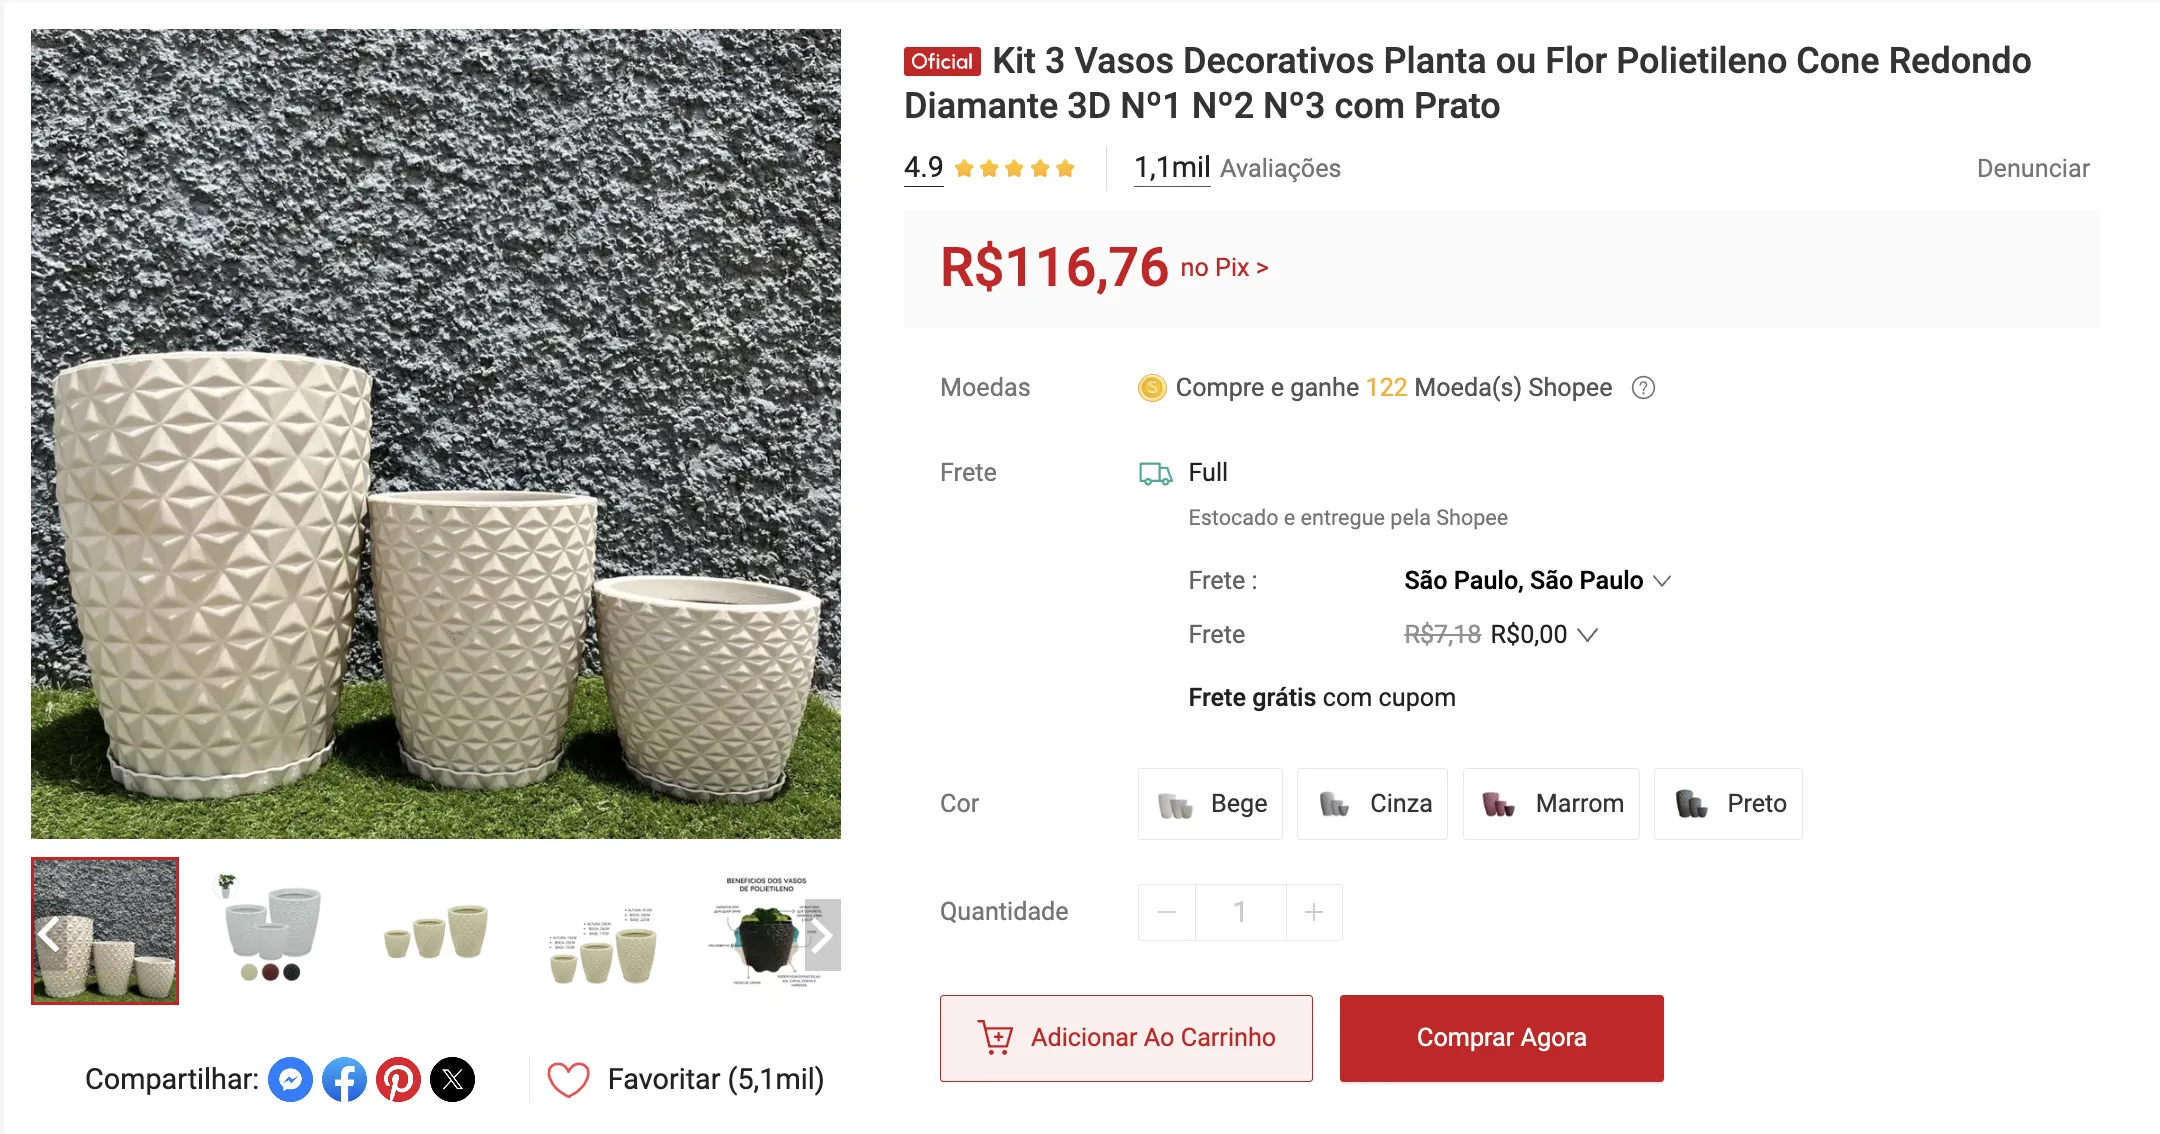Select the Marrom color swatch
Screen dimensions: 2160x1134
pyautogui.click(x=1550, y=803)
